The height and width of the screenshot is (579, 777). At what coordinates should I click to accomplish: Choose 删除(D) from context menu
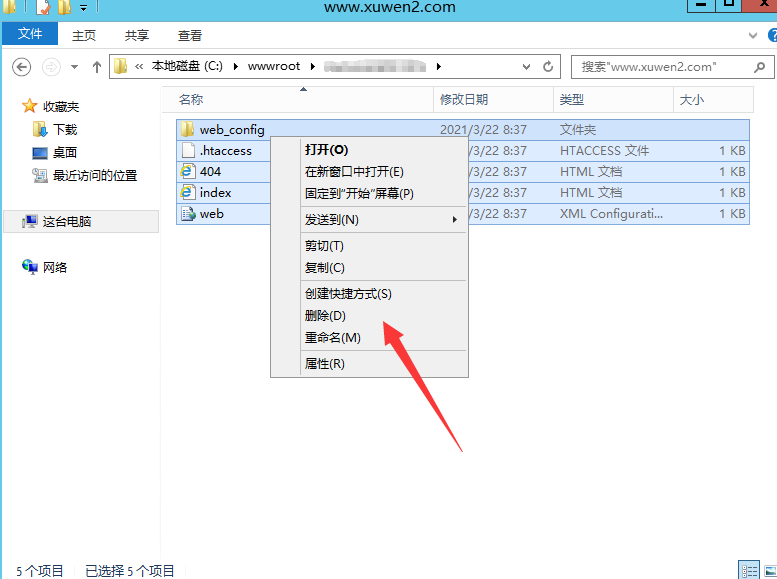pos(325,316)
